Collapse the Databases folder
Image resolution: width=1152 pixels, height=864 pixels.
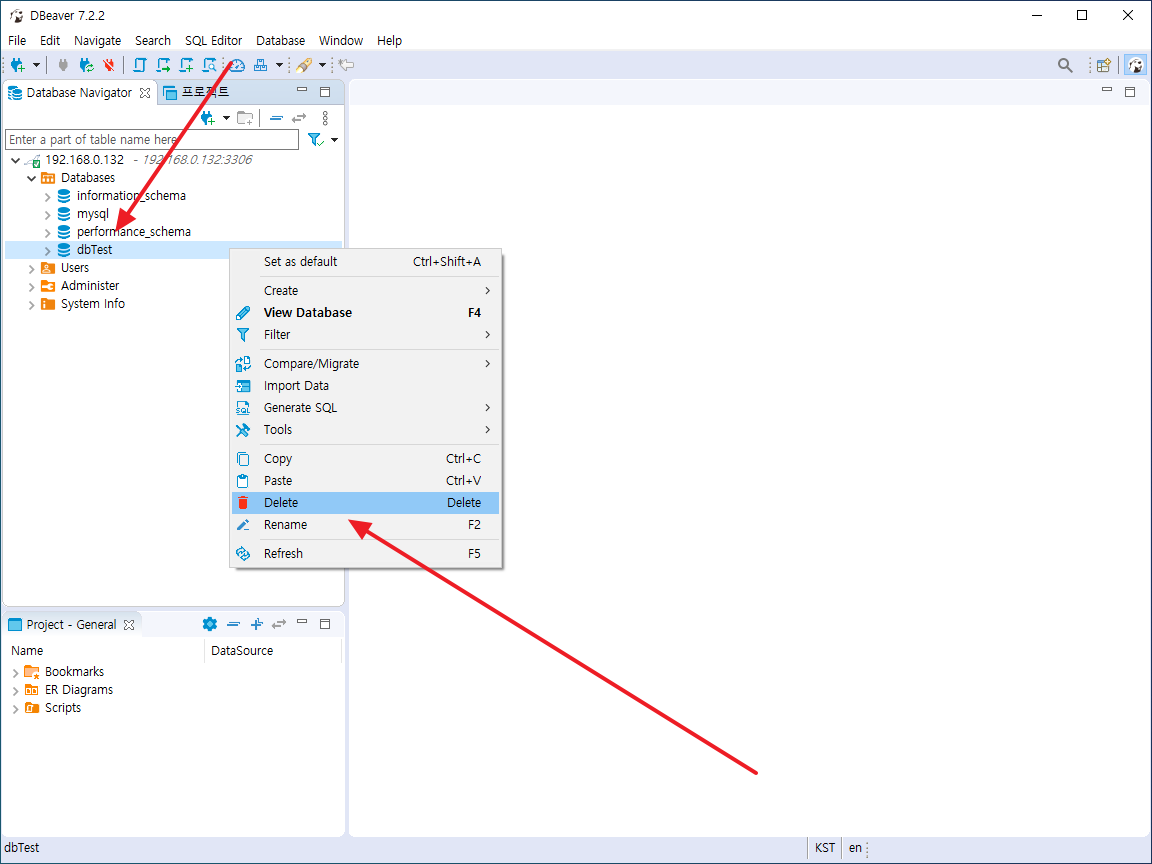coord(32,178)
